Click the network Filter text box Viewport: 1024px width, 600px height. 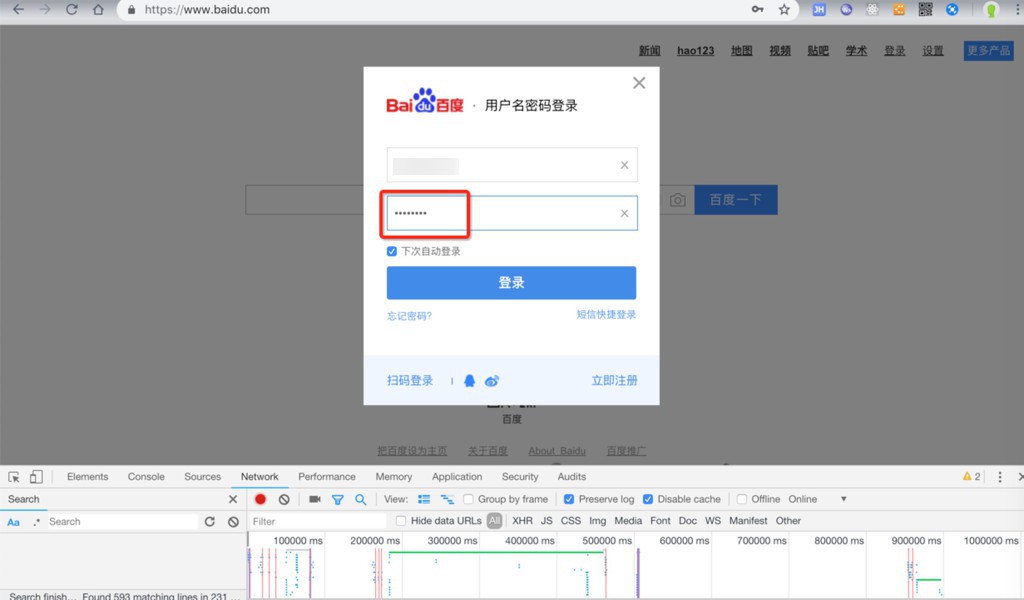click(x=318, y=521)
